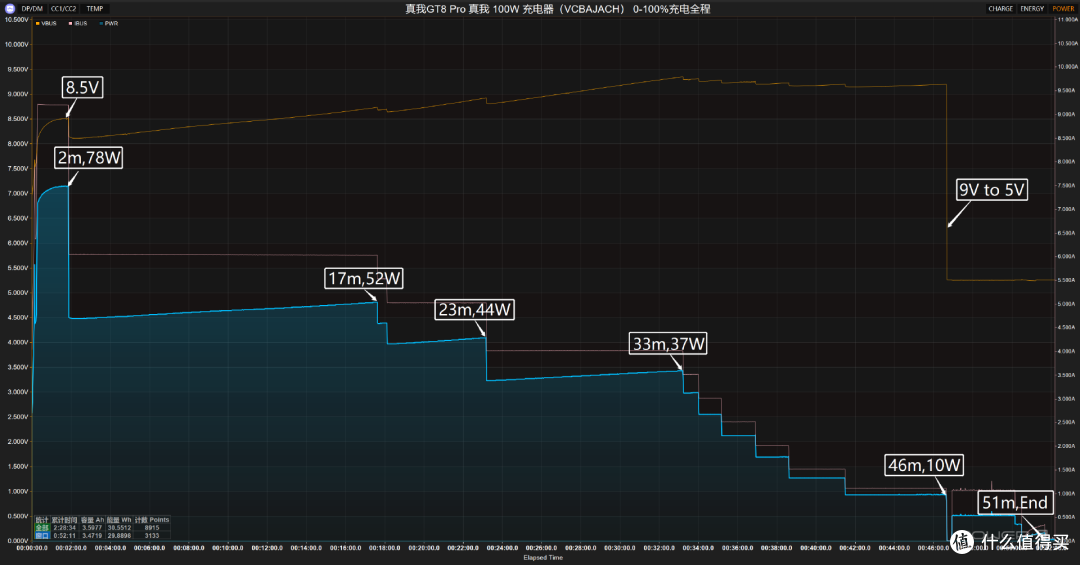Click the 5.500A right axis label
Viewport: 1080px width, 565px height.
click(1066, 280)
